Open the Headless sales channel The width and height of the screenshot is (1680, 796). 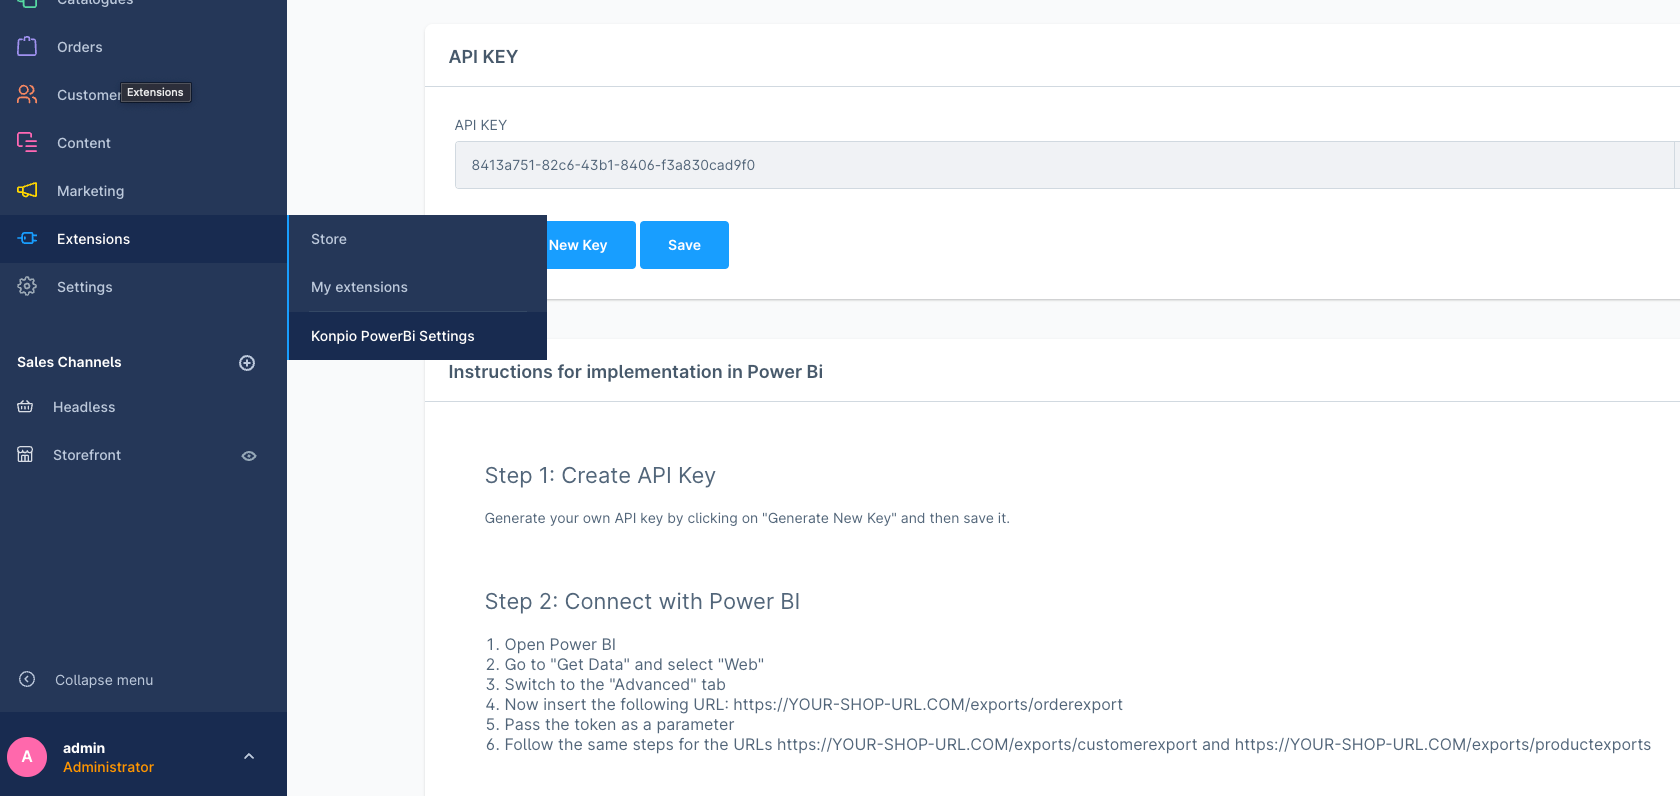point(84,407)
